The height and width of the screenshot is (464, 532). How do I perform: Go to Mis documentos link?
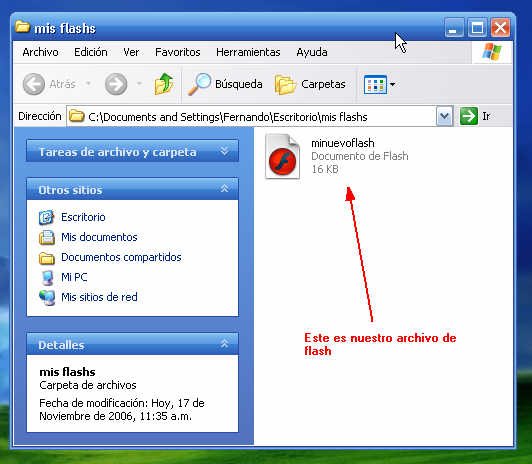click(x=99, y=237)
